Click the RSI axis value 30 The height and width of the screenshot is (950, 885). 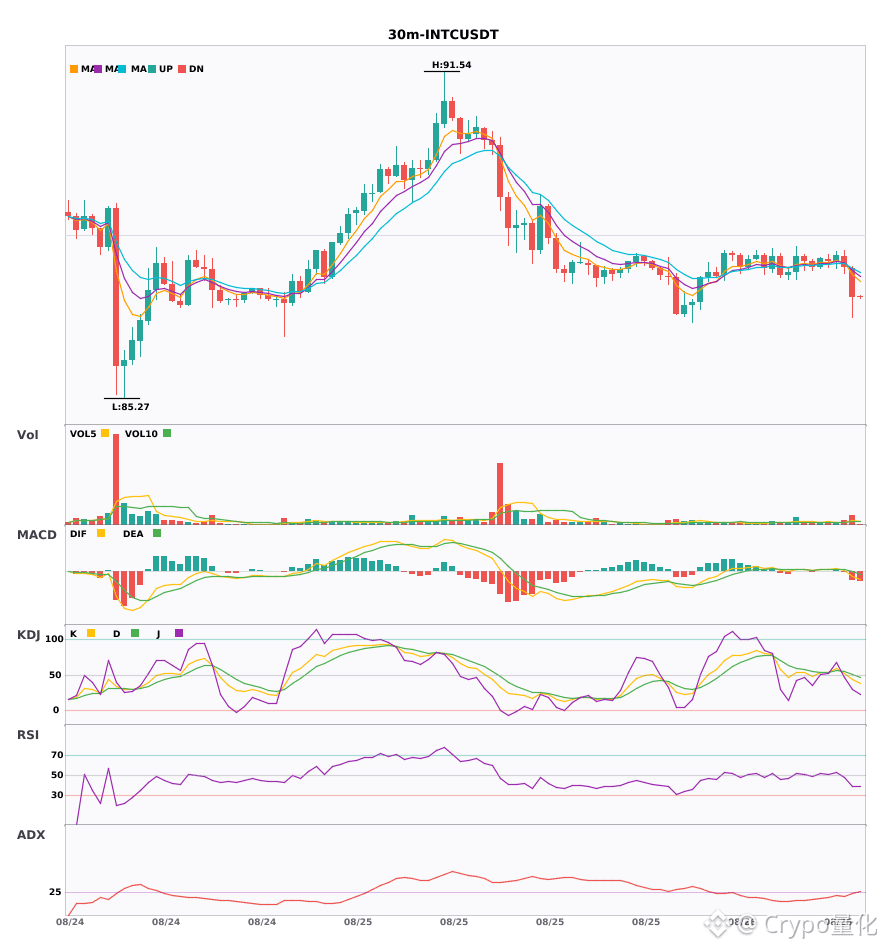(57, 795)
